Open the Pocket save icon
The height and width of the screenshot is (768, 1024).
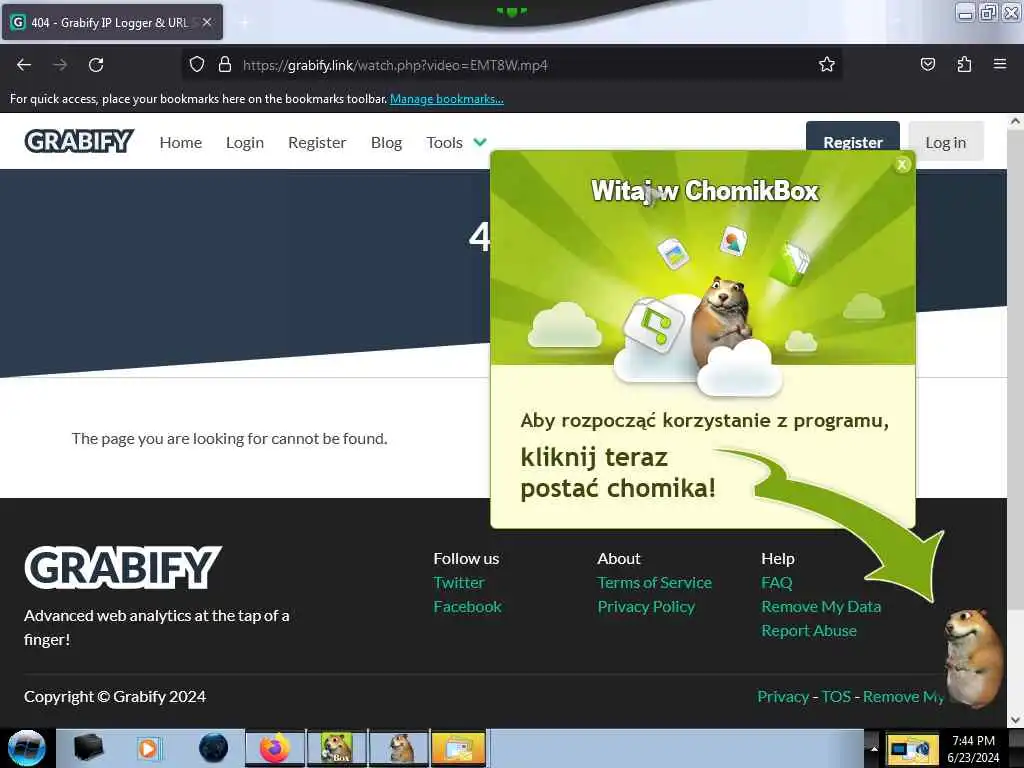[927, 64]
